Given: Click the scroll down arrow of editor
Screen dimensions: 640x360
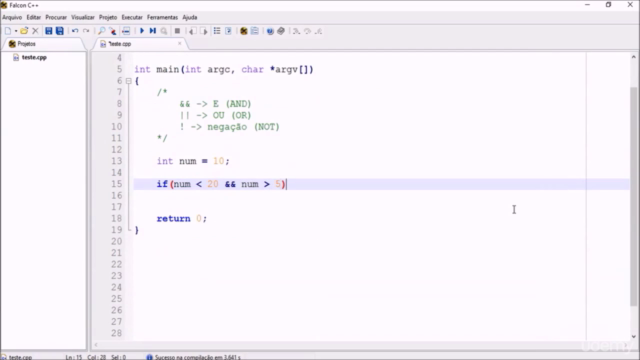Looking at the screenshot, I should coord(633,337).
